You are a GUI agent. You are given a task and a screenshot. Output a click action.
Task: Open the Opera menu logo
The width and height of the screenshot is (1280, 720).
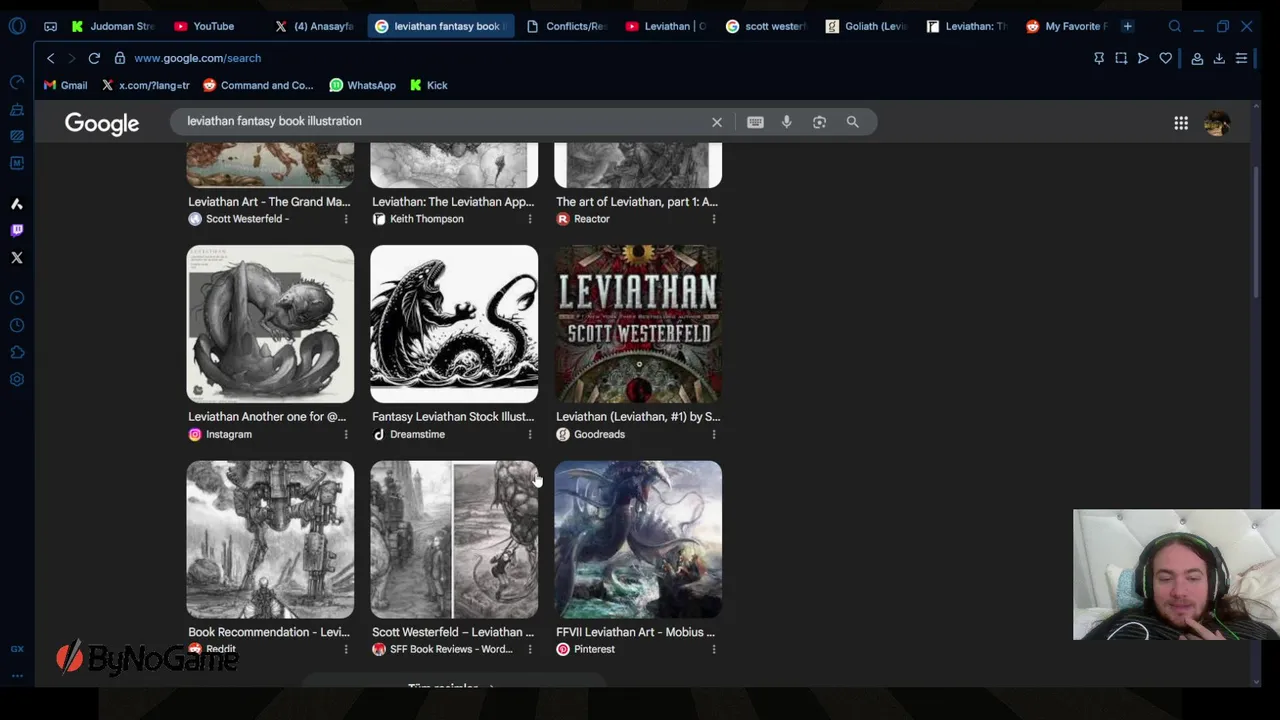17,26
